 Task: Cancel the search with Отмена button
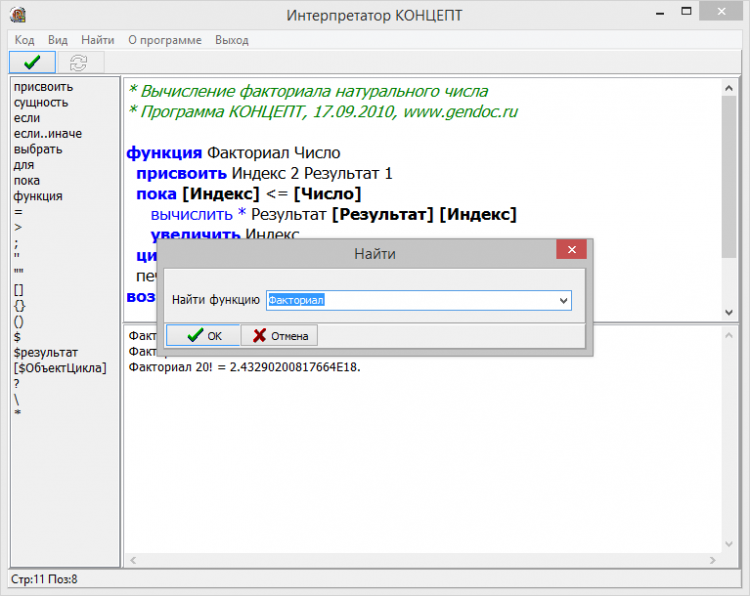point(279,335)
